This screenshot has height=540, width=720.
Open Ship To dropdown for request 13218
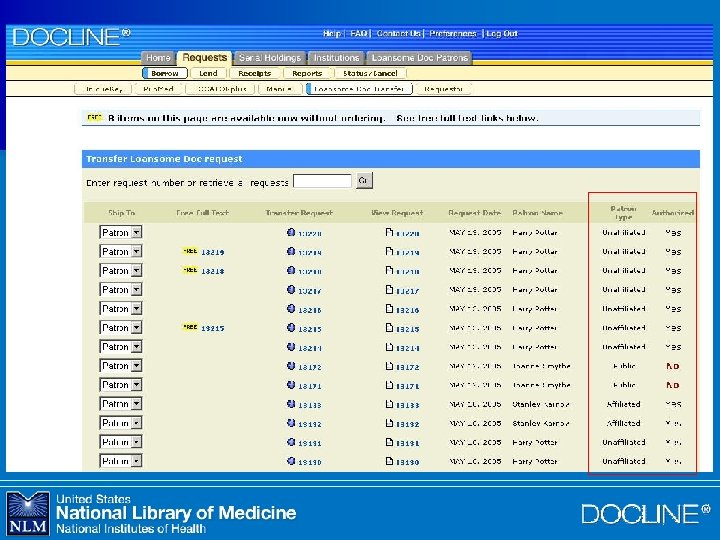(121, 270)
